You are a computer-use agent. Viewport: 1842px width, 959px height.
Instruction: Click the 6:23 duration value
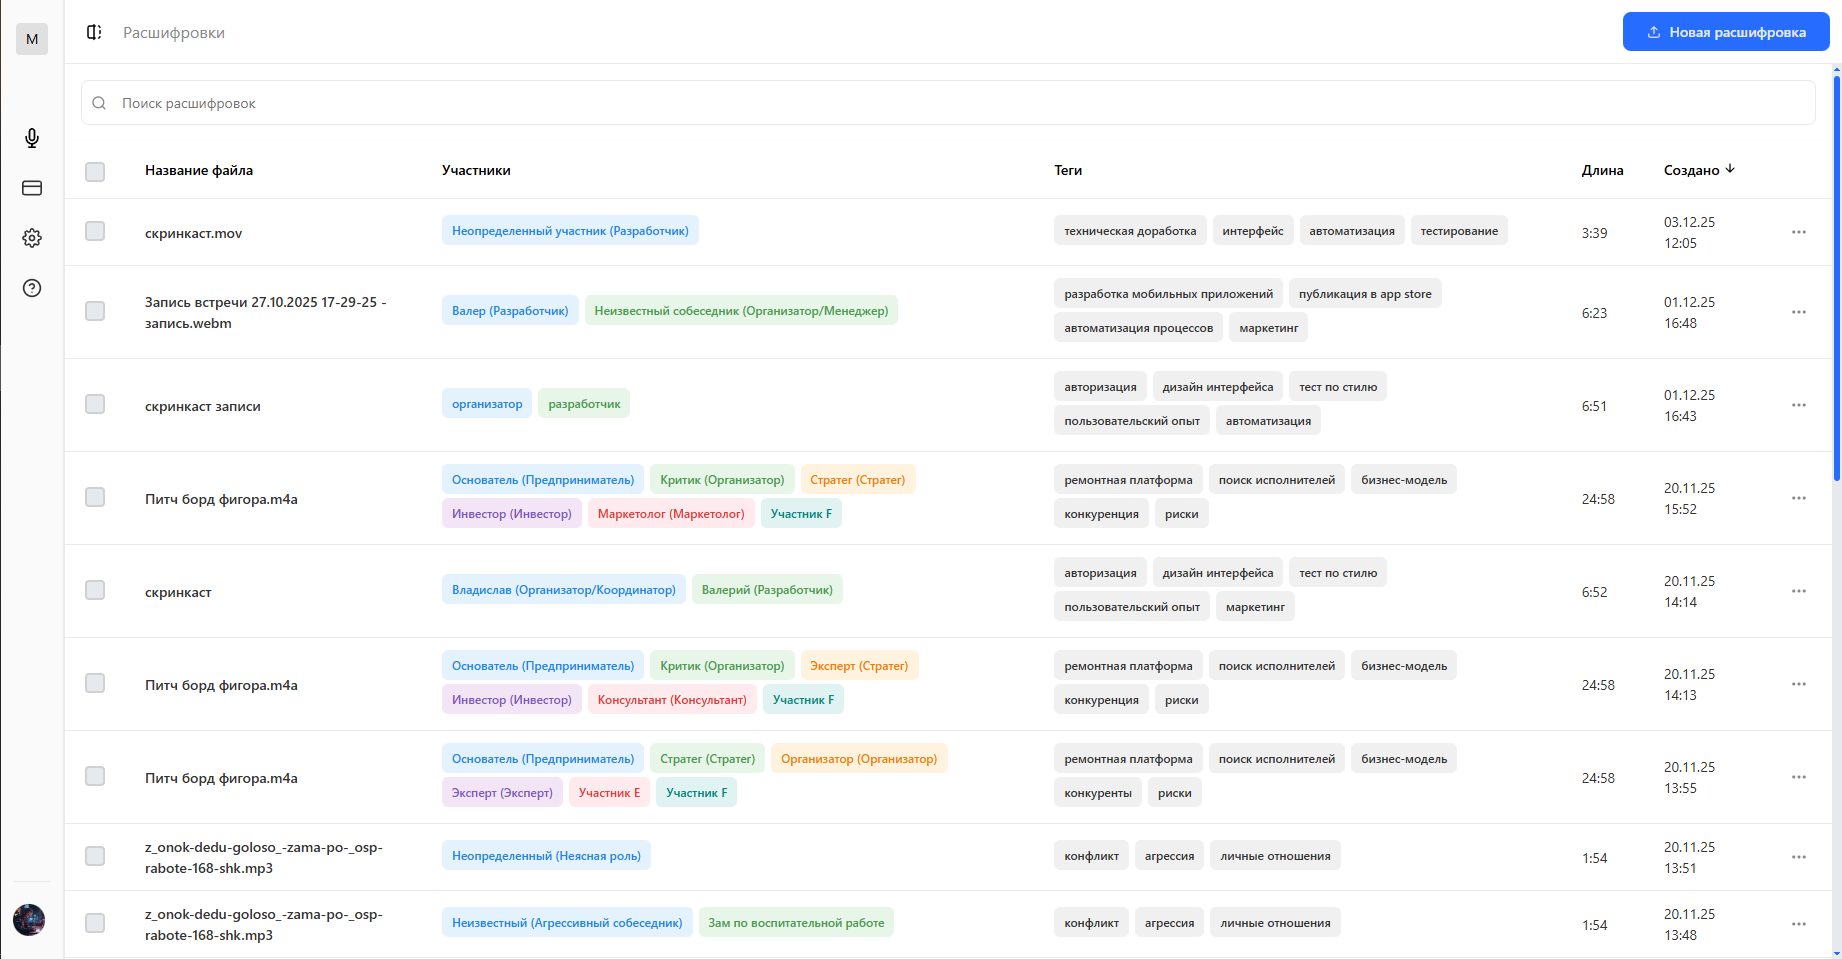click(1594, 313)
